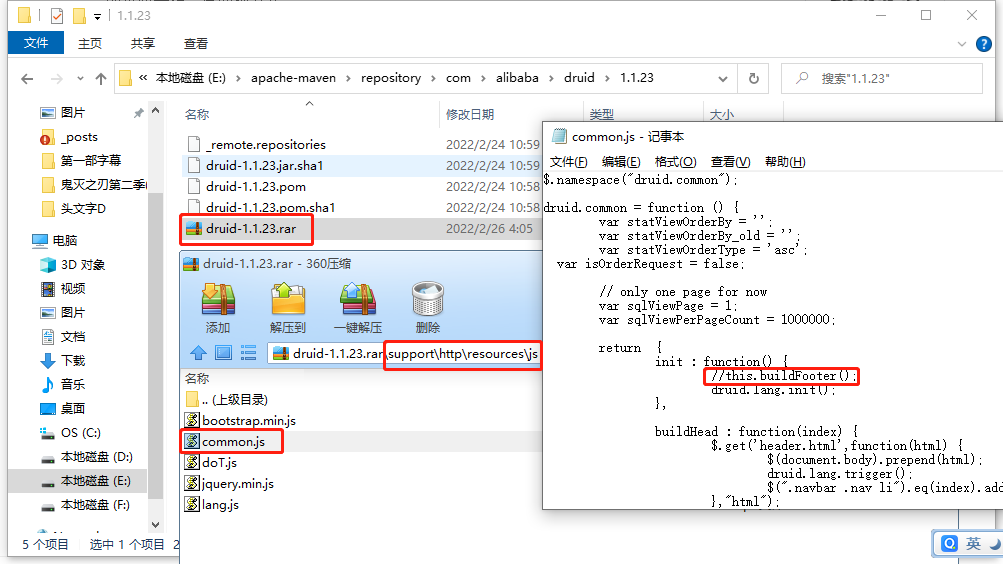This screenshot has height=564, width=1003.
Task: Click the quick access properties checkmark icon
Action: coord(57,15)
